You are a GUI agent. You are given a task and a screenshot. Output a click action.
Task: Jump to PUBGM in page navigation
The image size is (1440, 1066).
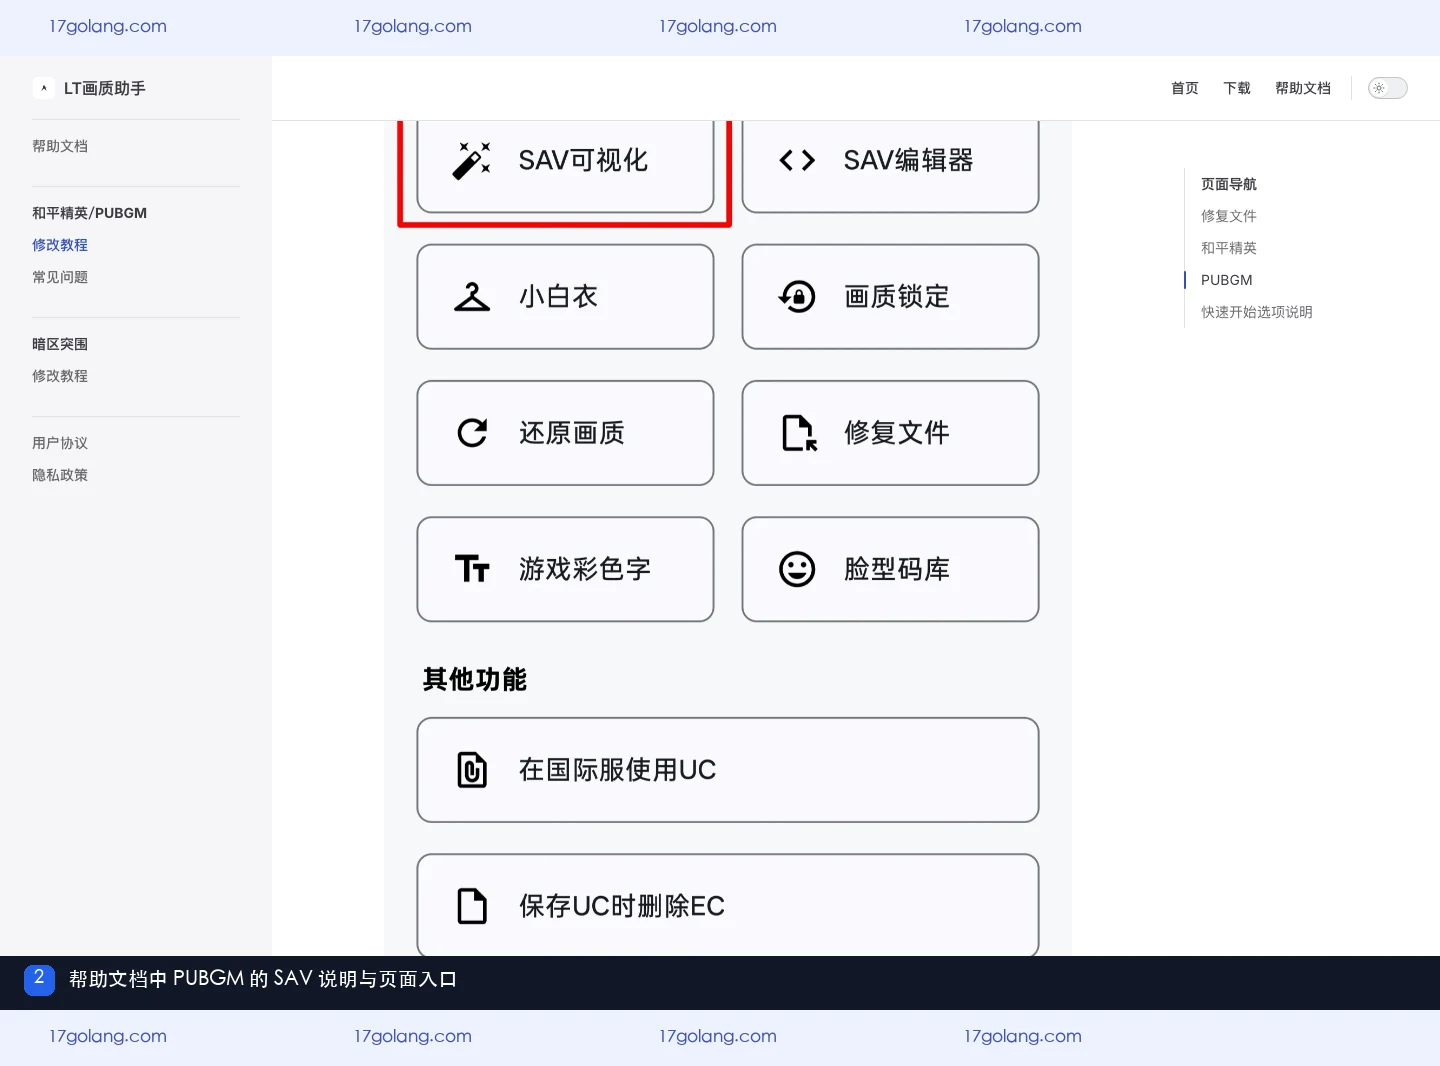click(x=1227, y=280)
